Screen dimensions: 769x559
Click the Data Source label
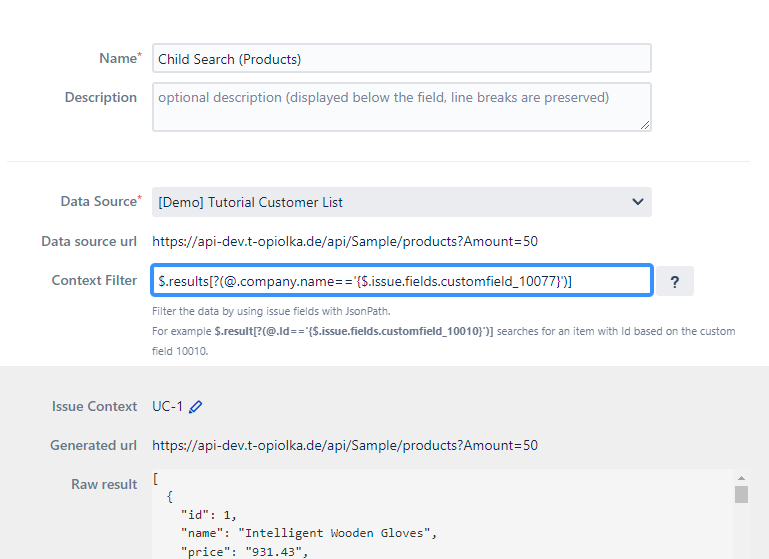[98, 202]
